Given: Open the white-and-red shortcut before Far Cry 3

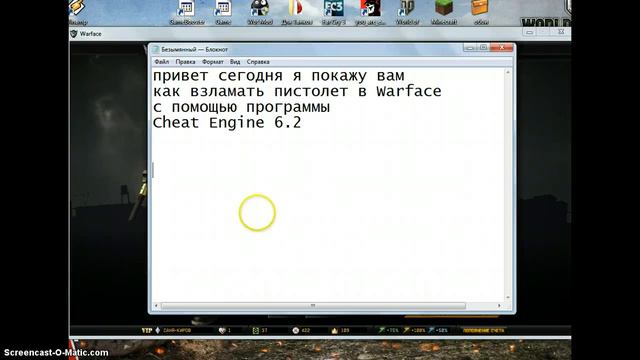Looking at the screenshot, I should (x=296, y=9).
